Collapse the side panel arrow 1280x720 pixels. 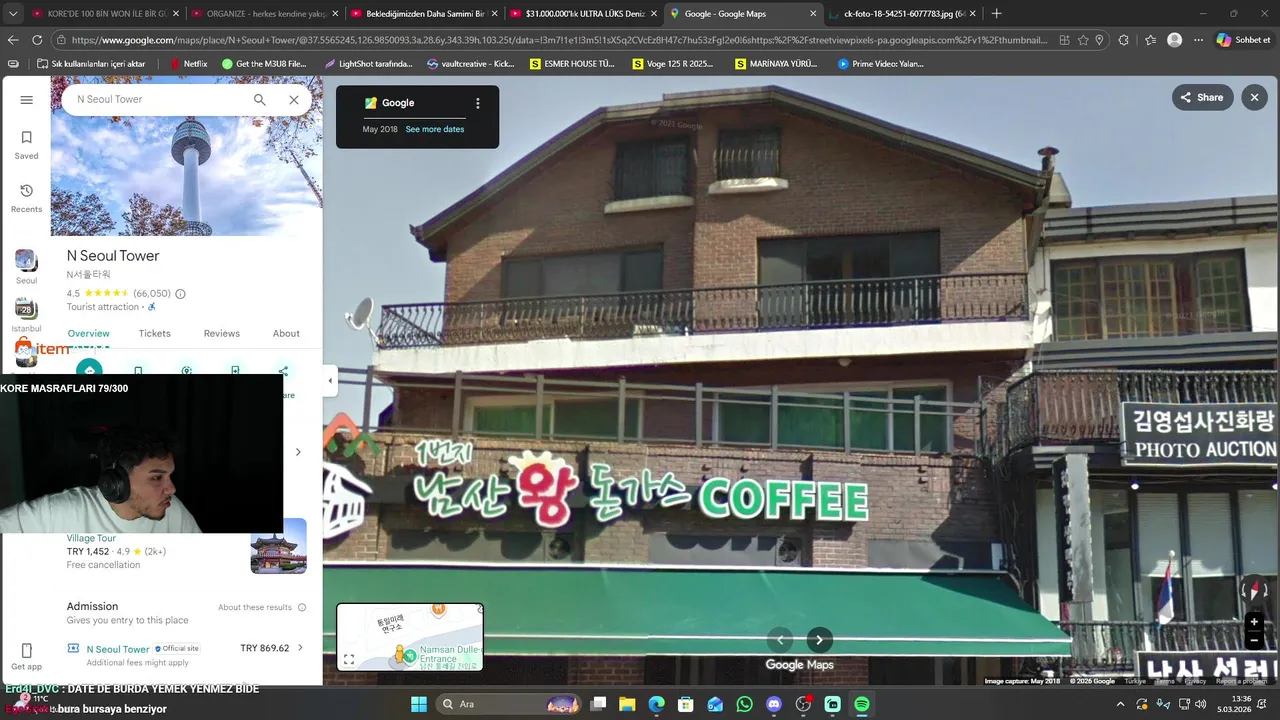pyautogui.click(x=330, y=380)
